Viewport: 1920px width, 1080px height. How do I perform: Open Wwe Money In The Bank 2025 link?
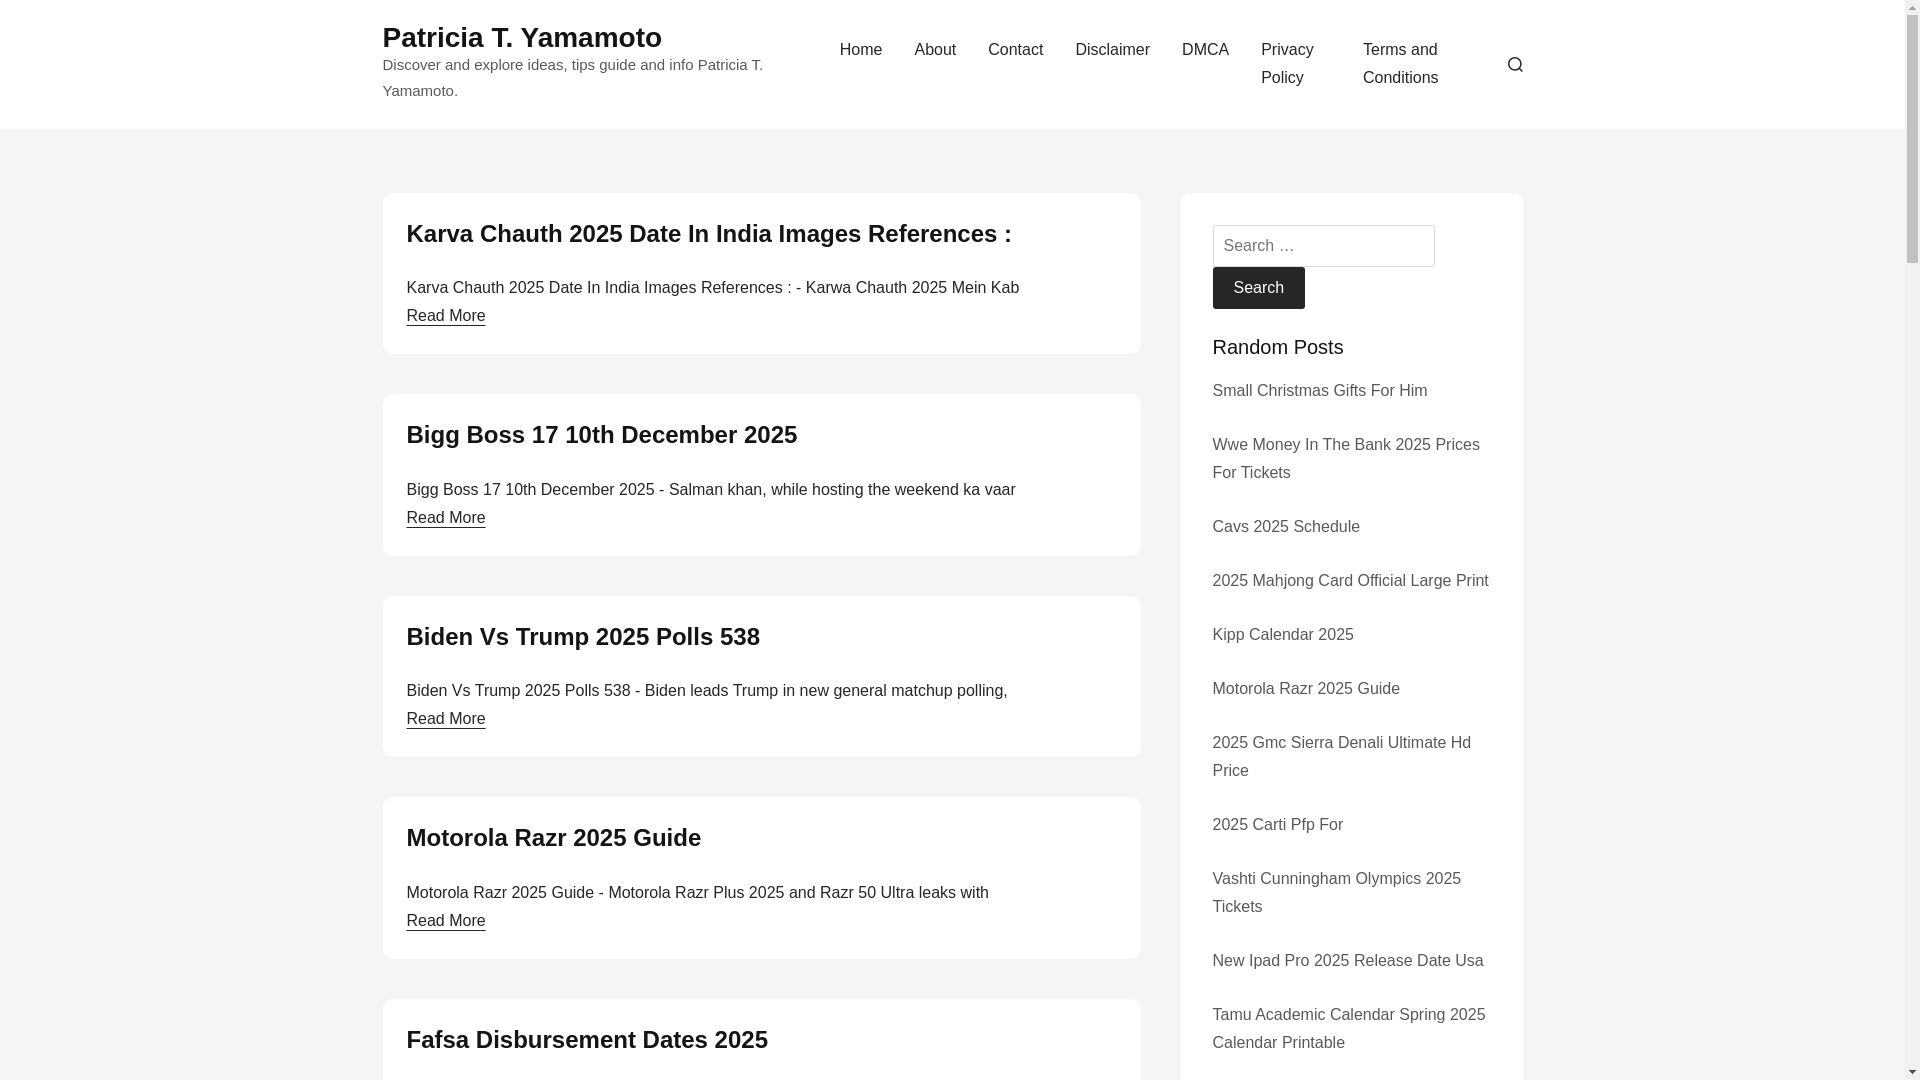[1346, 459]
